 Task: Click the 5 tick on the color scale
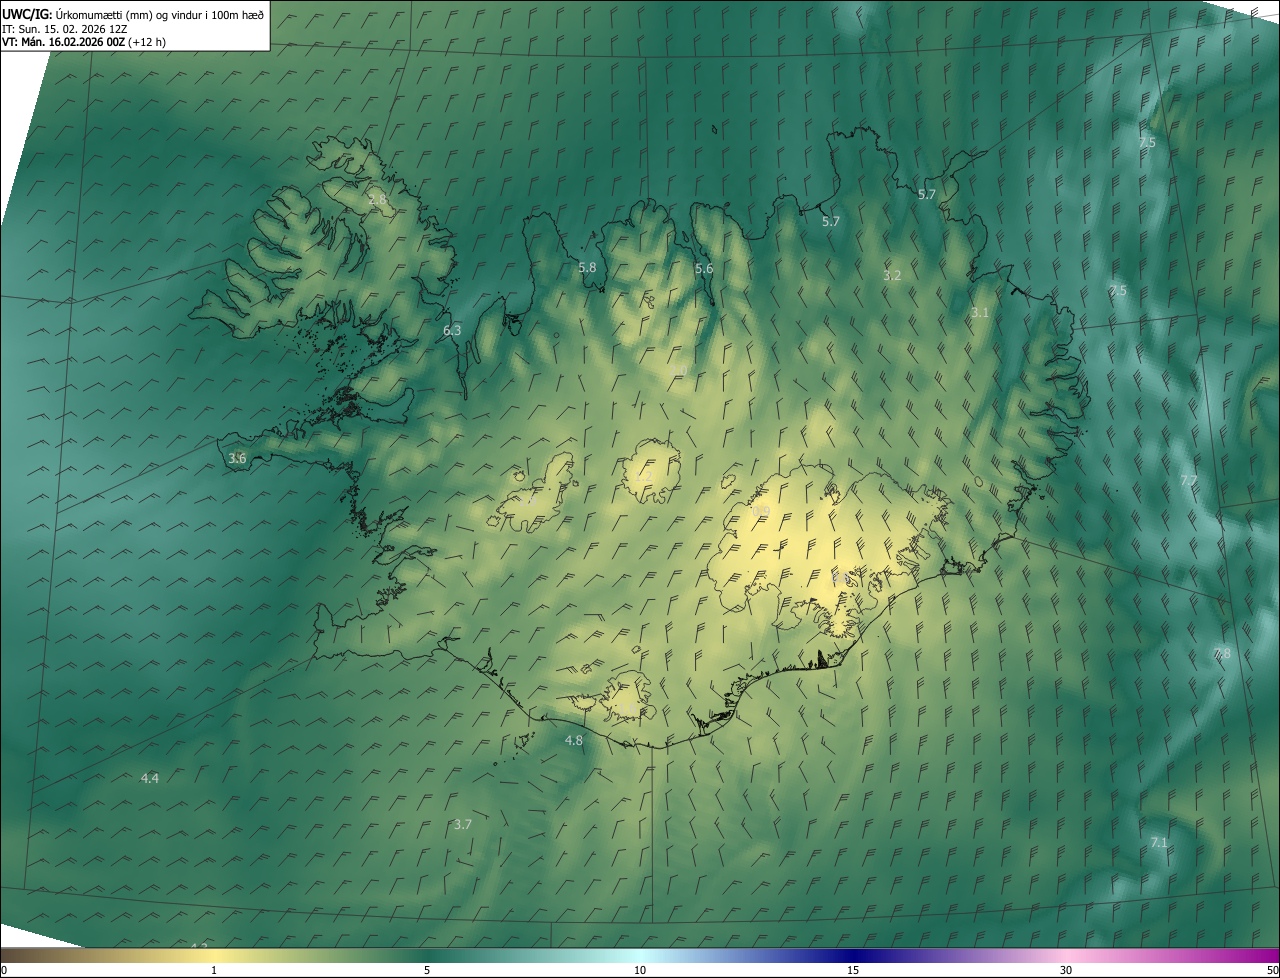click(x=427, y=971)
